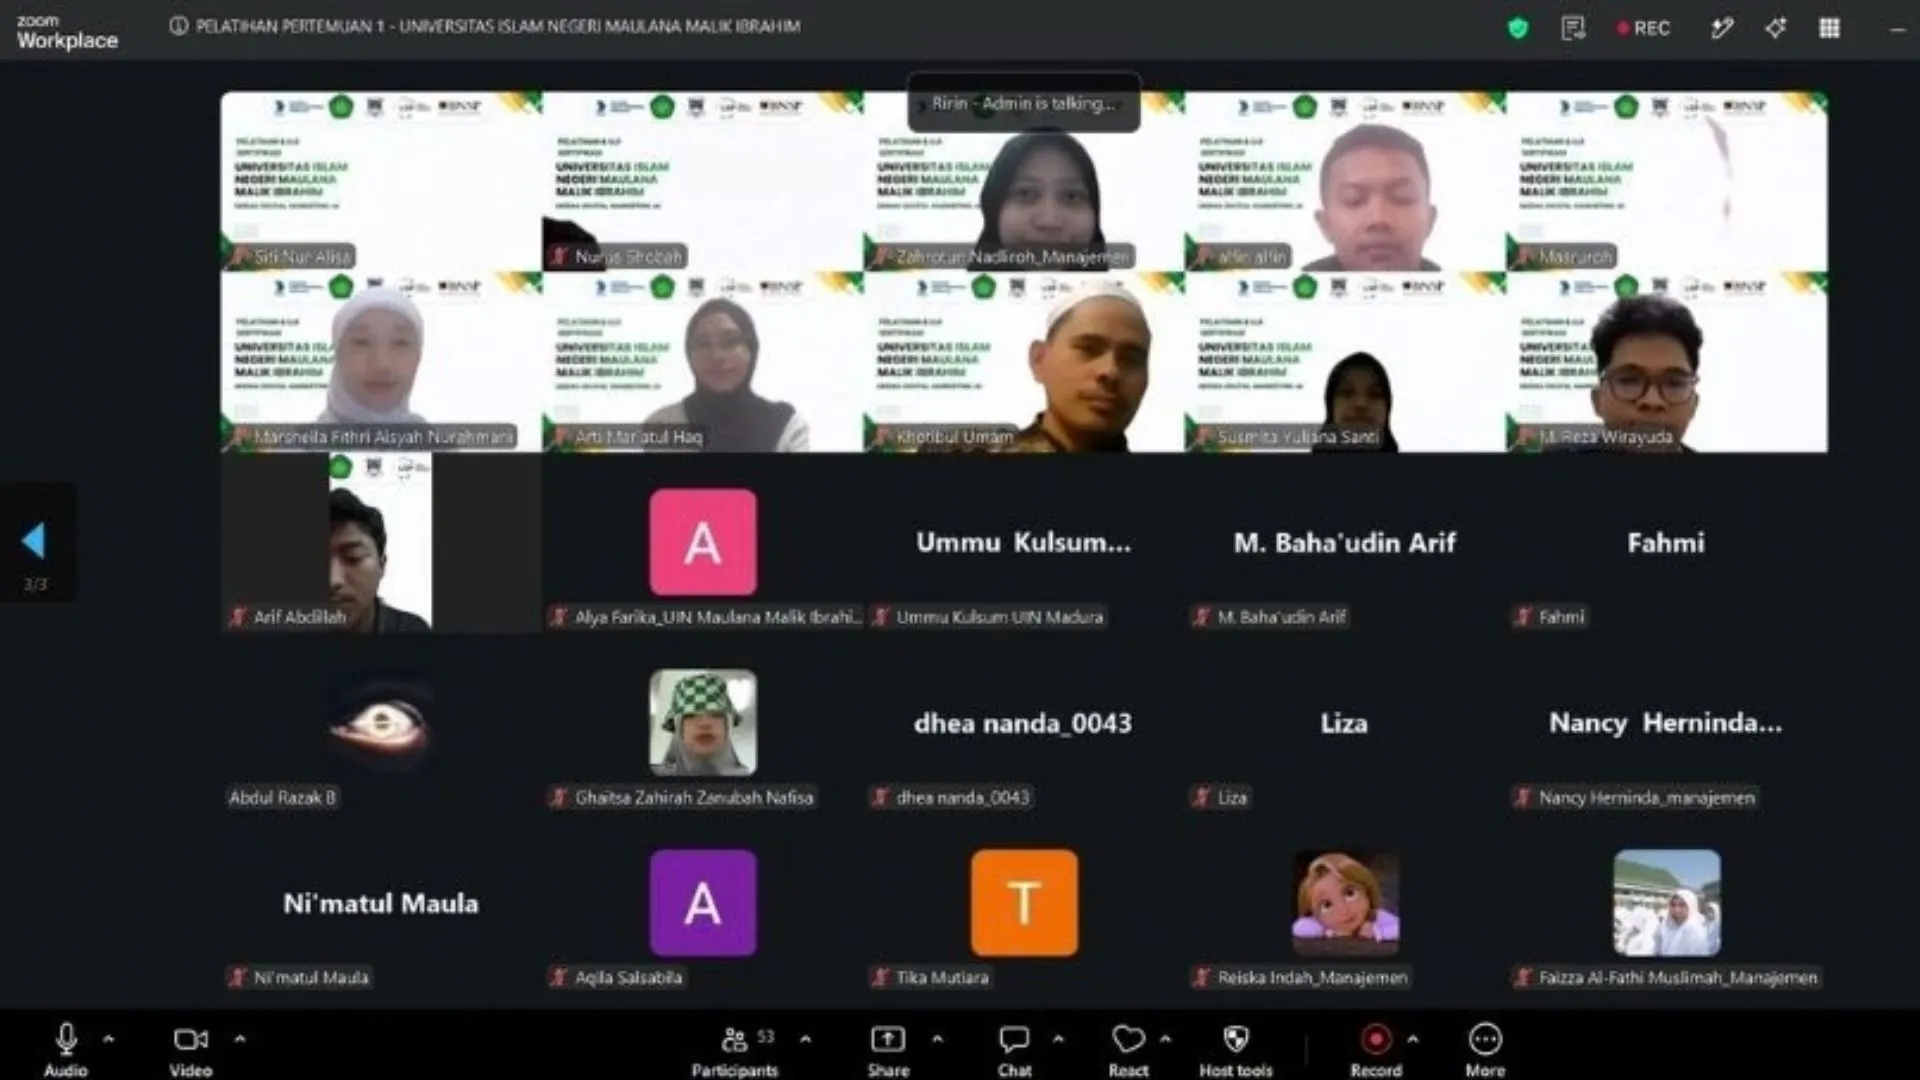
Task: Click Ghaitsa Zahirah profile picture
Action: click(703, 722)
